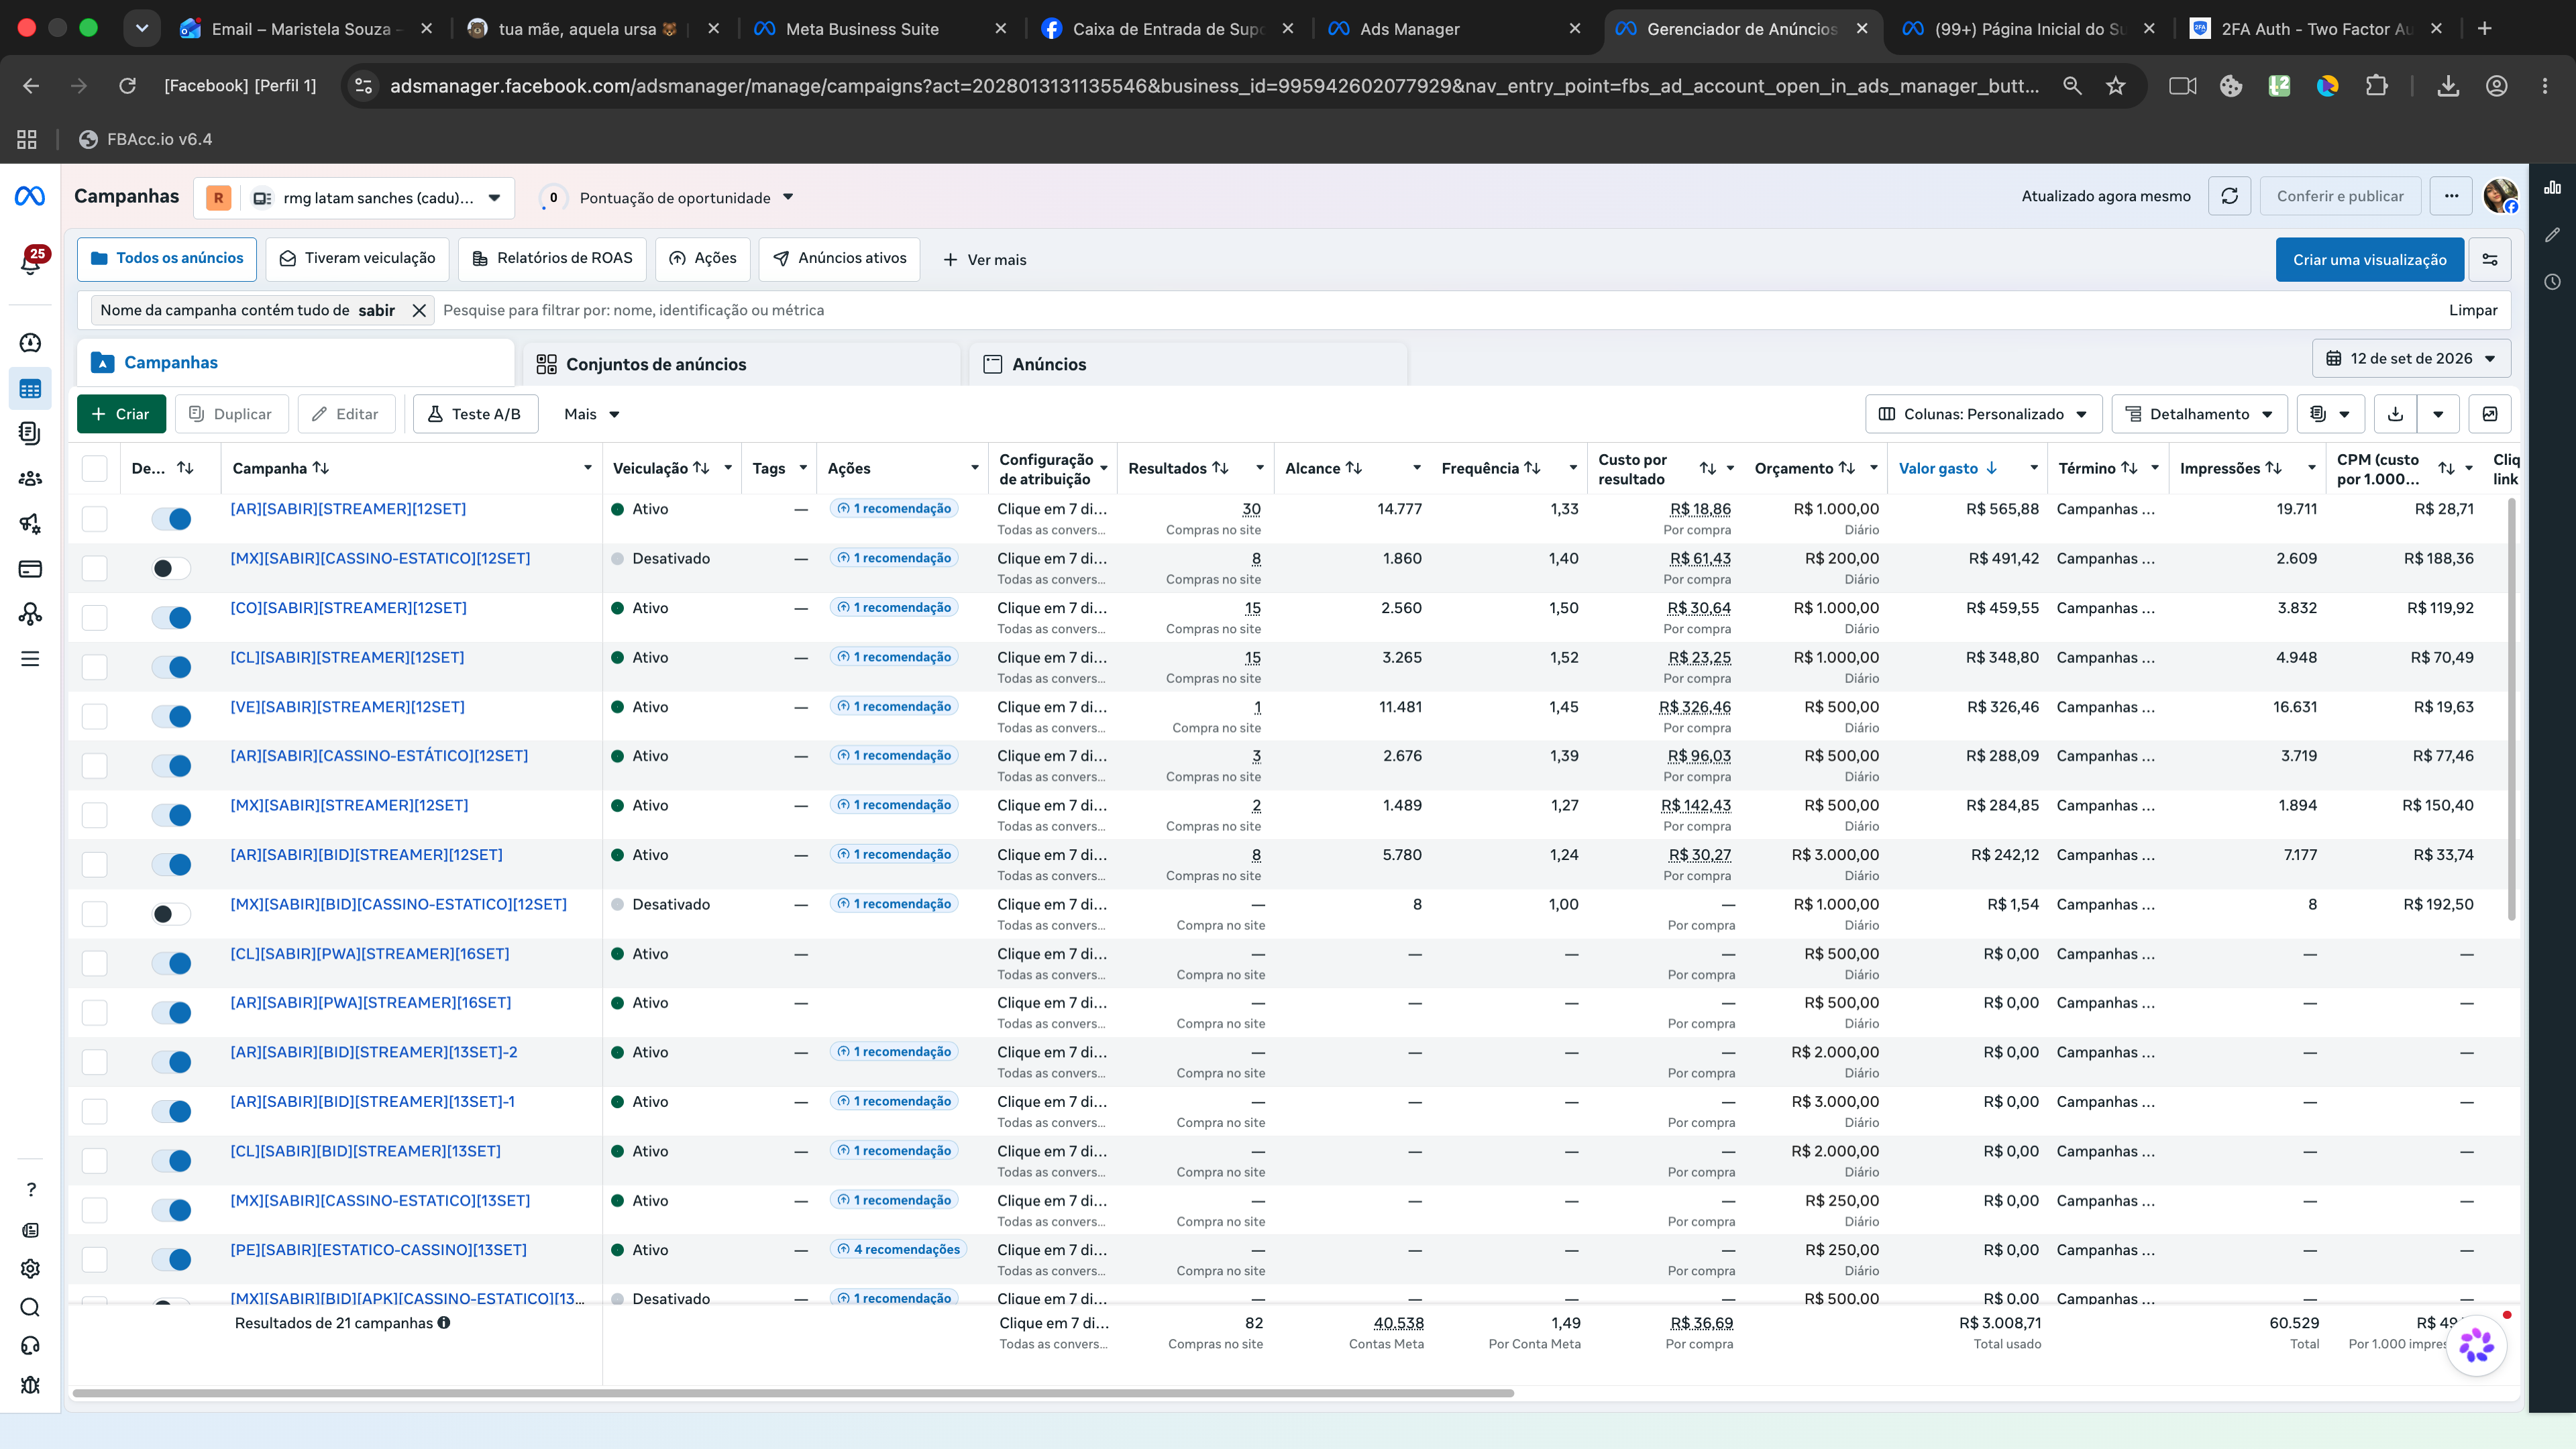
Task: Click Ver mais views button
Action: click(984, 259)
